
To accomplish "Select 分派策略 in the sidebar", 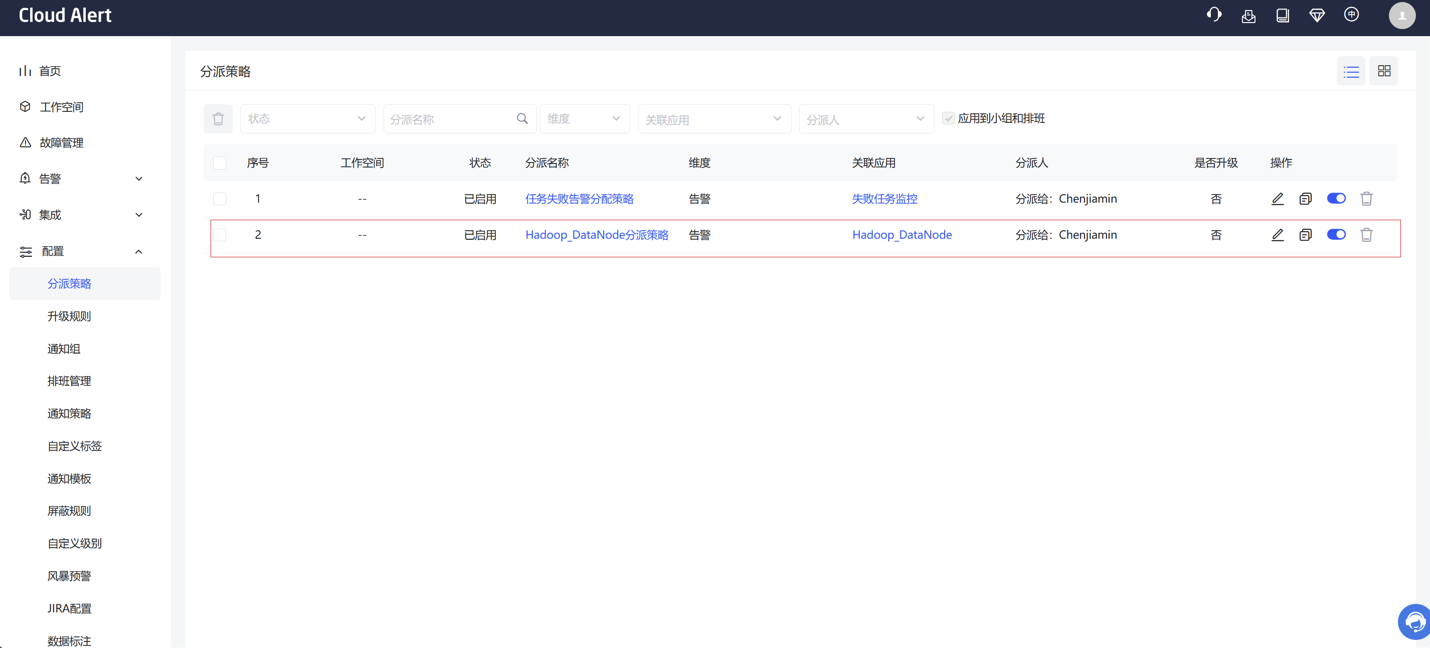I will pos(85,284).
